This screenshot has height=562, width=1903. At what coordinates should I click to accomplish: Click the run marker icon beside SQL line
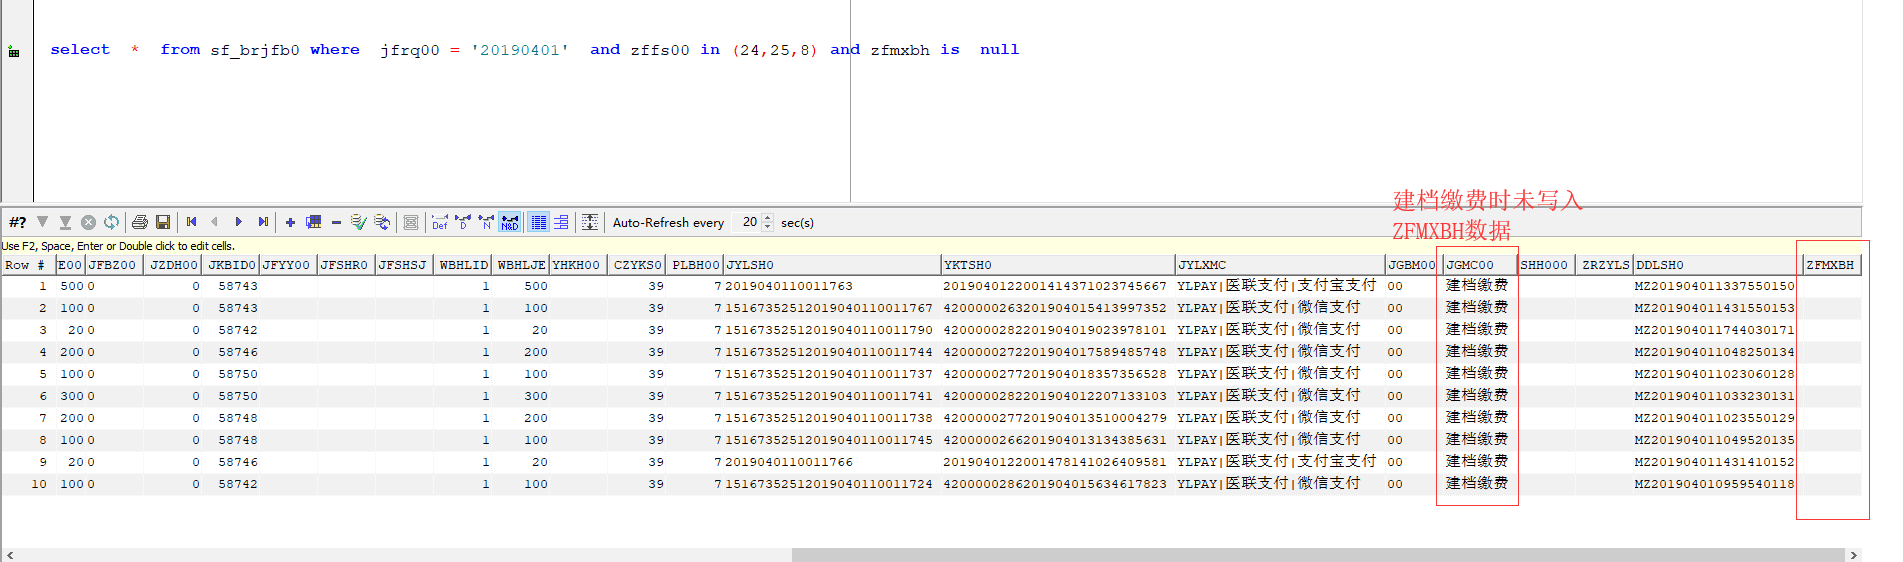point(14,51)
